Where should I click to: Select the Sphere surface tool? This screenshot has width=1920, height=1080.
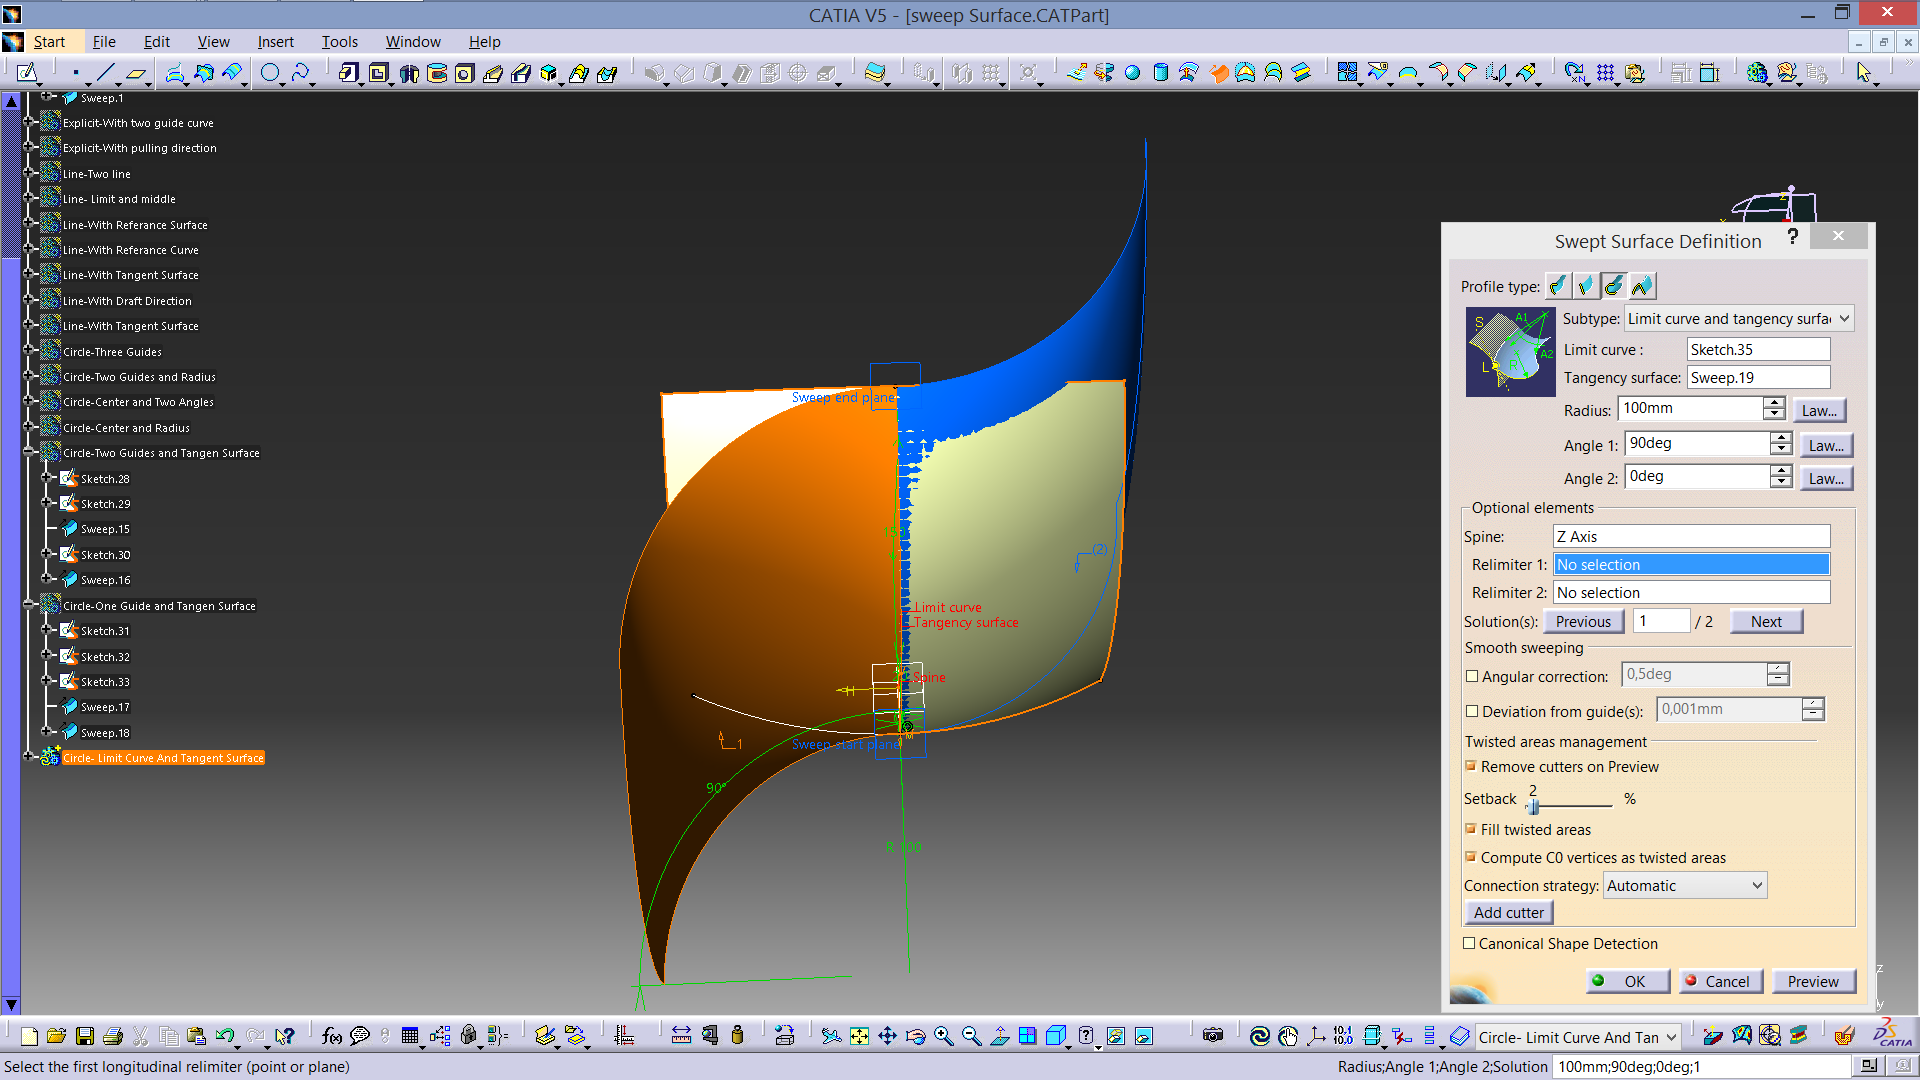pos(1132,73)
